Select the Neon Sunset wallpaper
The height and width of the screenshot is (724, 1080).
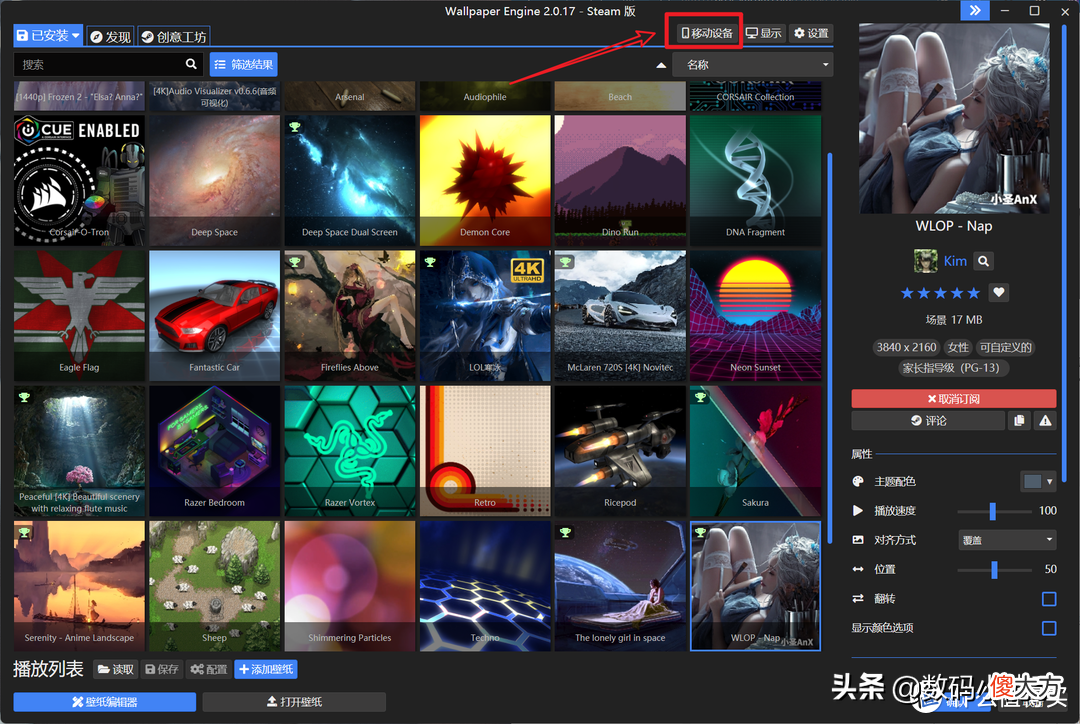point(755,316)
